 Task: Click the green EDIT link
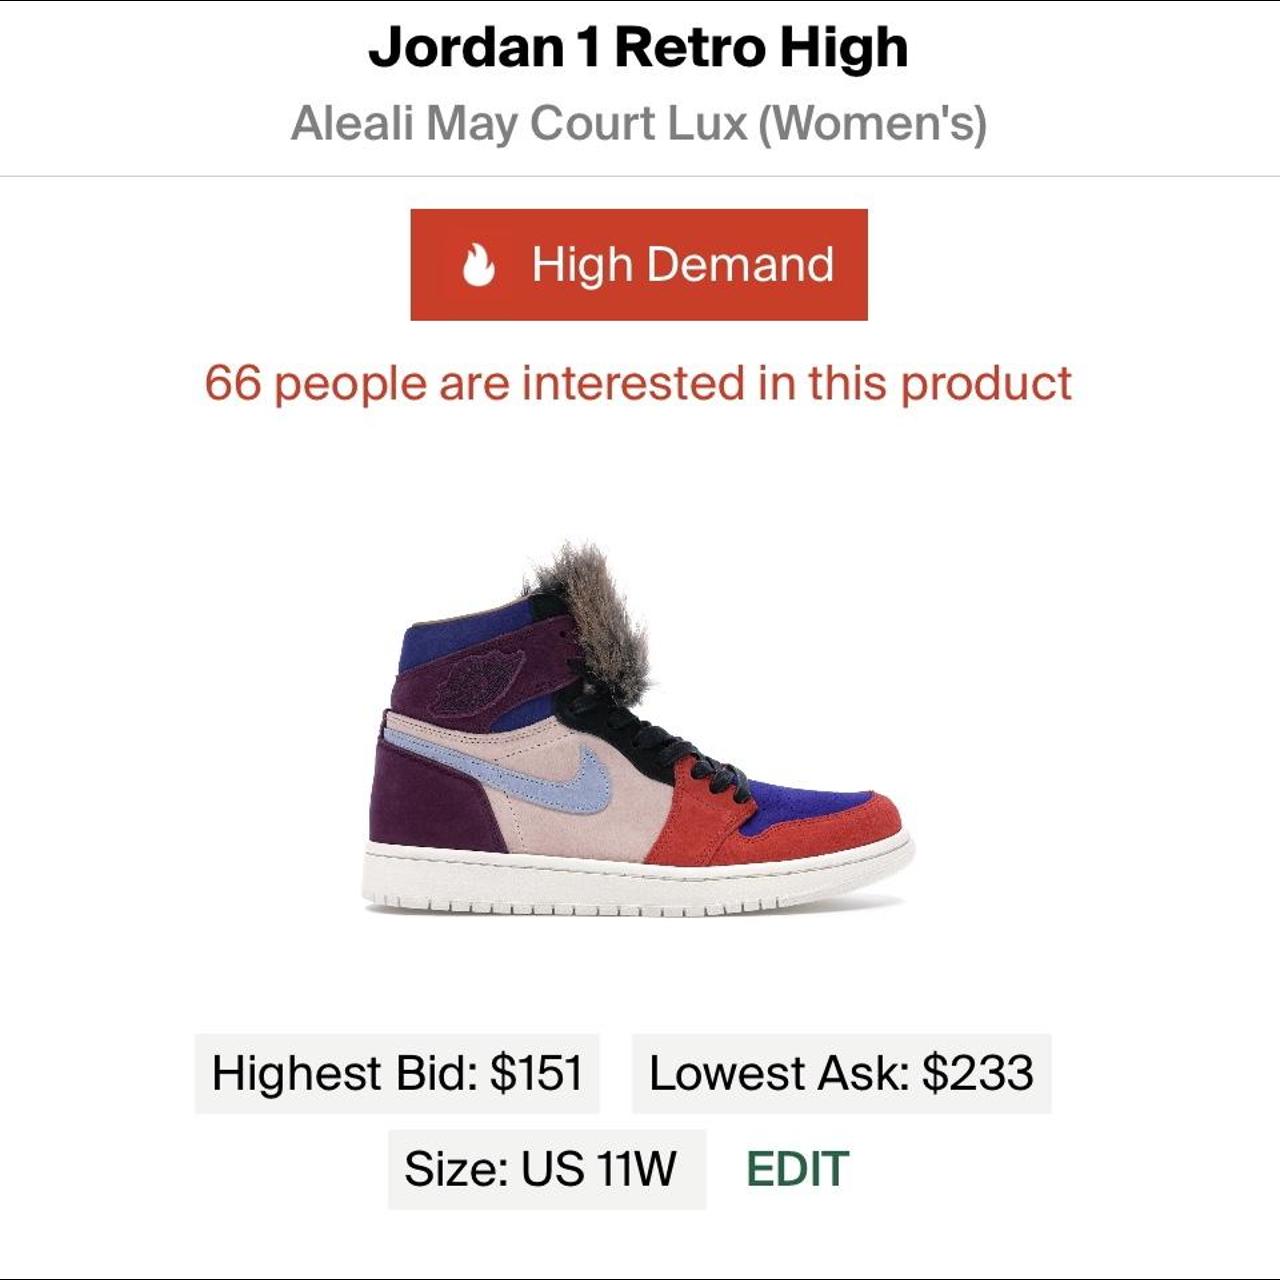[x=797, y=1168]
